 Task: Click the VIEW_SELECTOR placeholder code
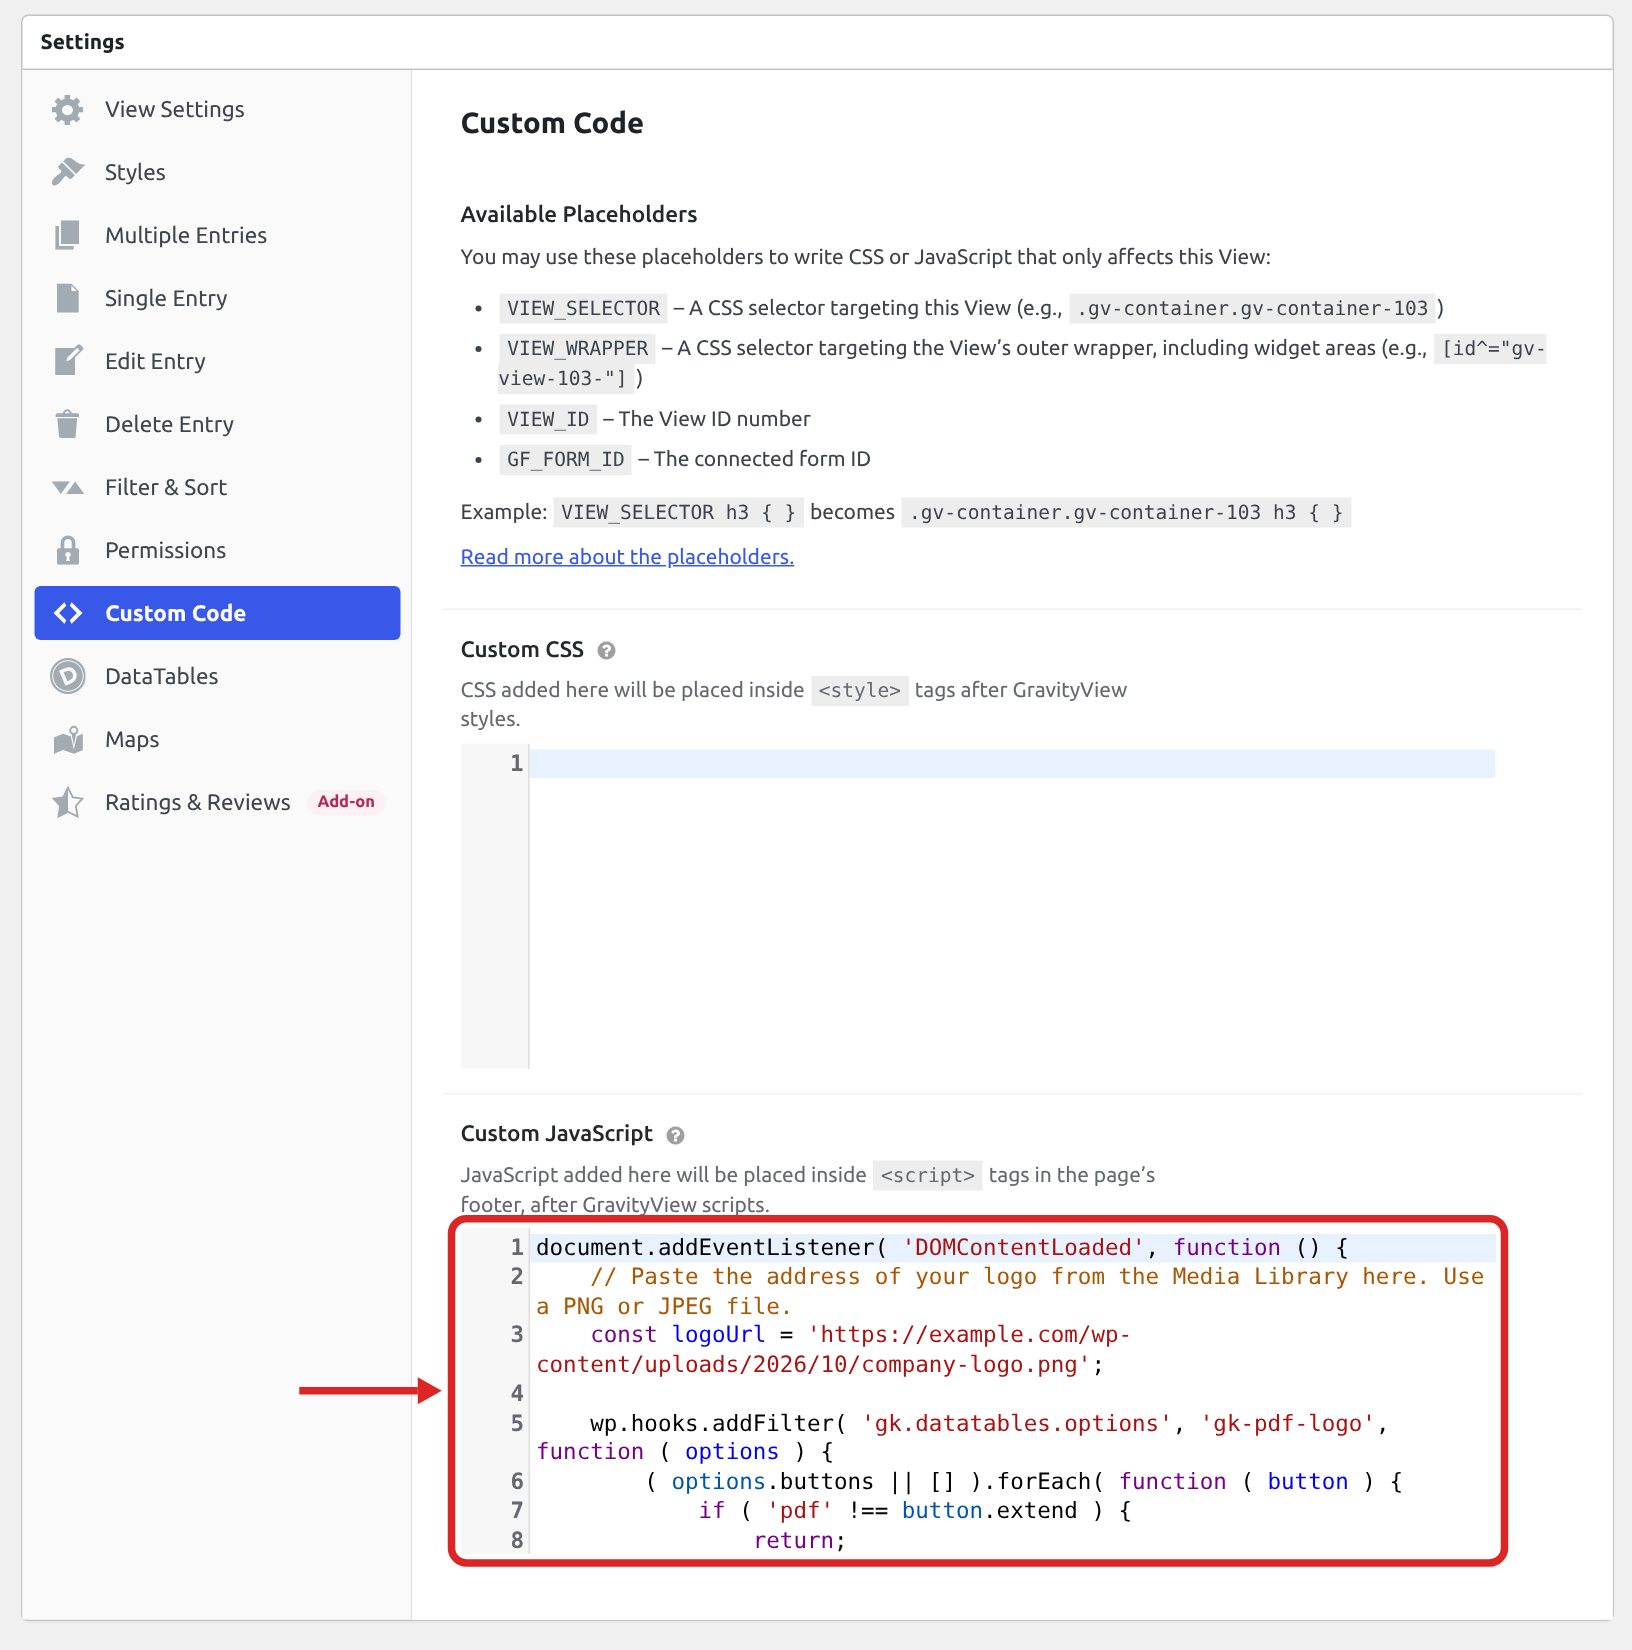coord(583,308)
